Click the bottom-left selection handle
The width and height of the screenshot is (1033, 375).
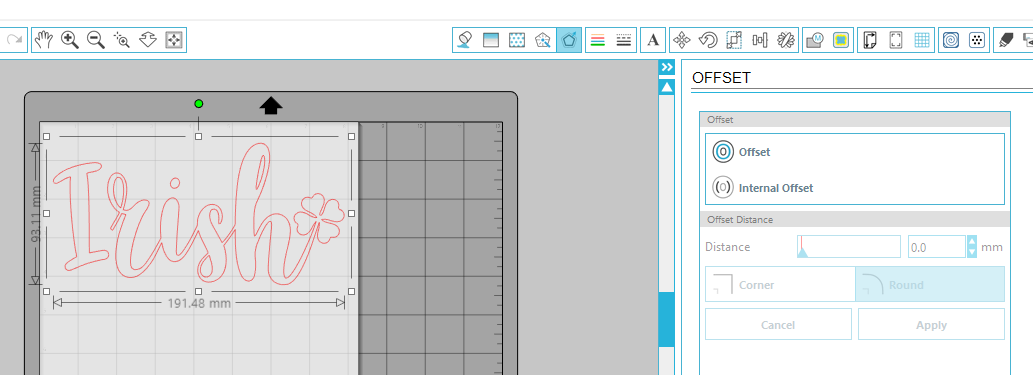46,291
